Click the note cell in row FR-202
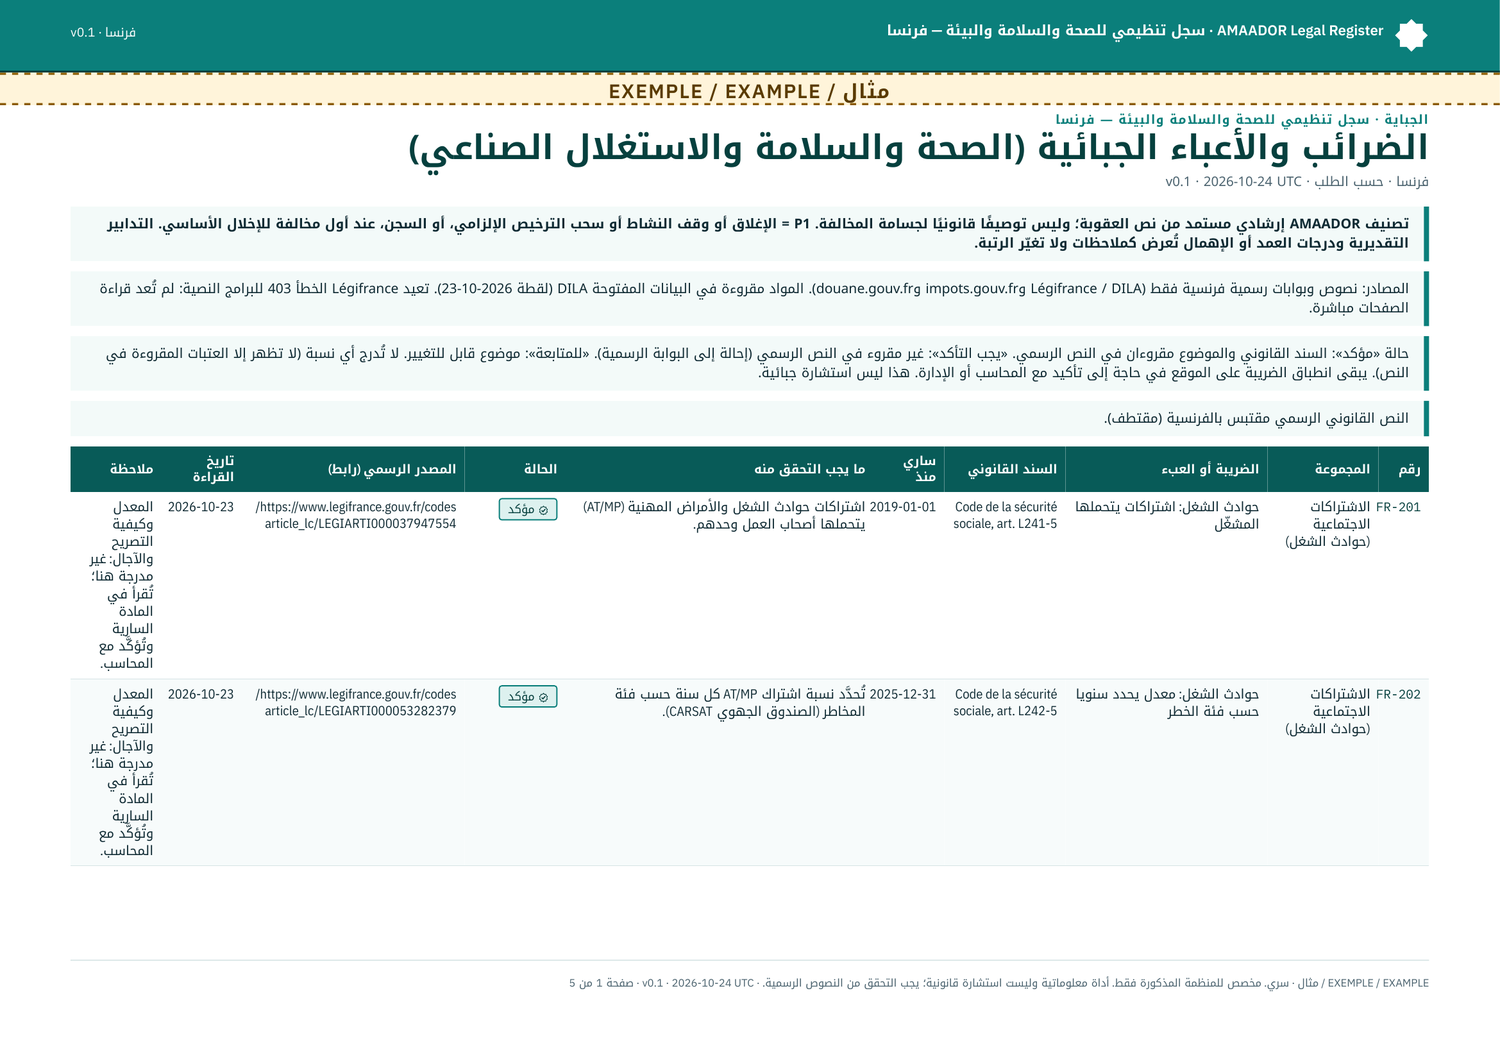The height and width of the screenshot is (1061, 1500). pos(121,772)
